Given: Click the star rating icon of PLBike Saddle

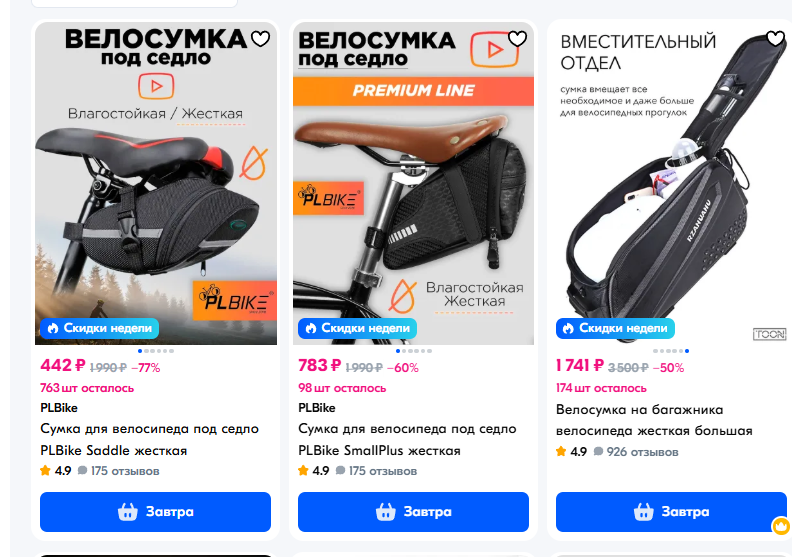Looking at the screenshot, I should pyautogui.click(x=45, y=471).
